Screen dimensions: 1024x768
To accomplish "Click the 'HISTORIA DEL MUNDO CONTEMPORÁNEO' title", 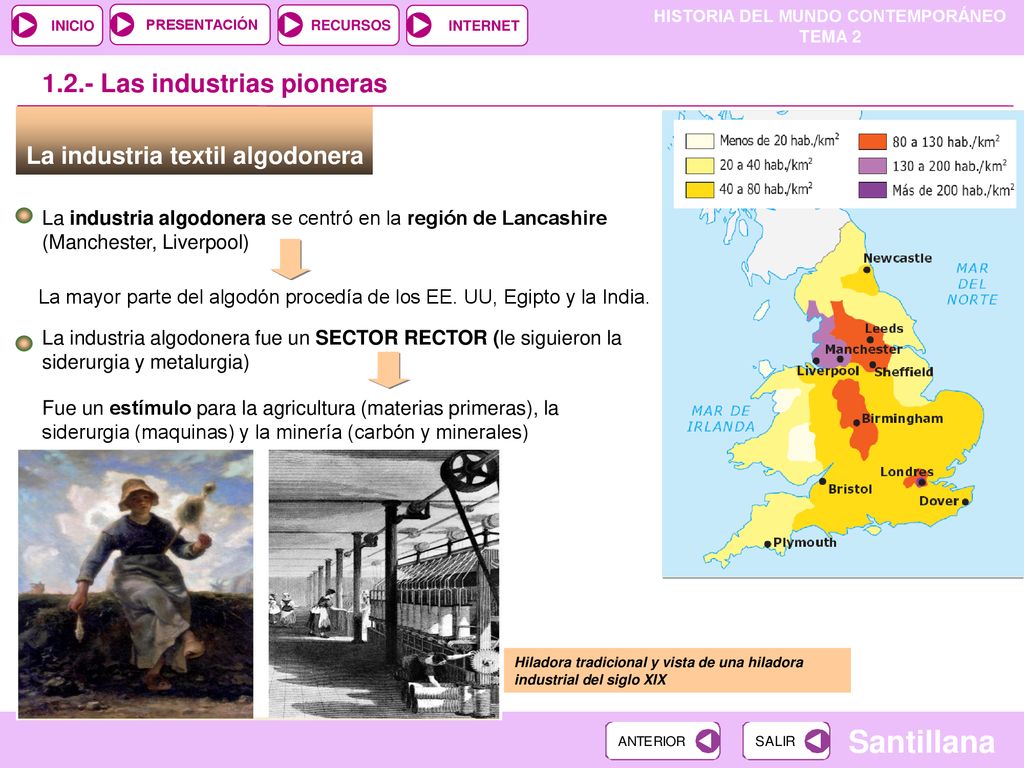I will [x=830, y=16].
